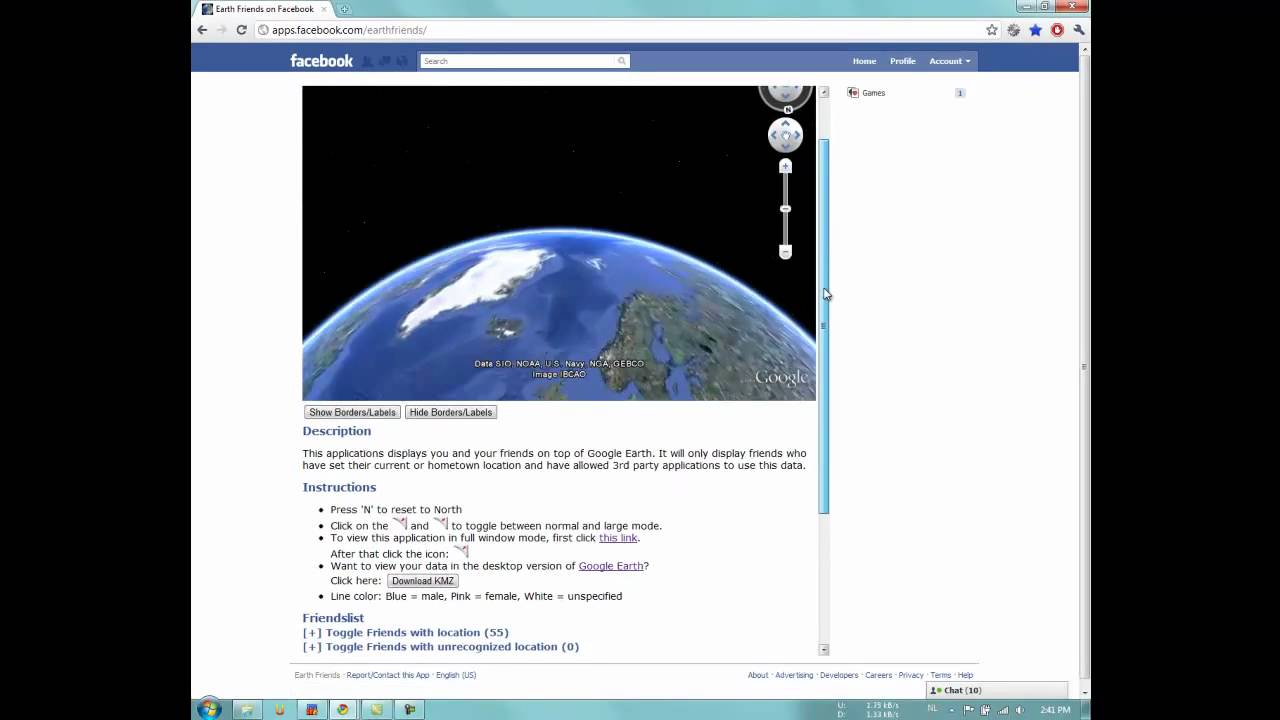Click the Chrome taskbar icon

click(343, 709)
